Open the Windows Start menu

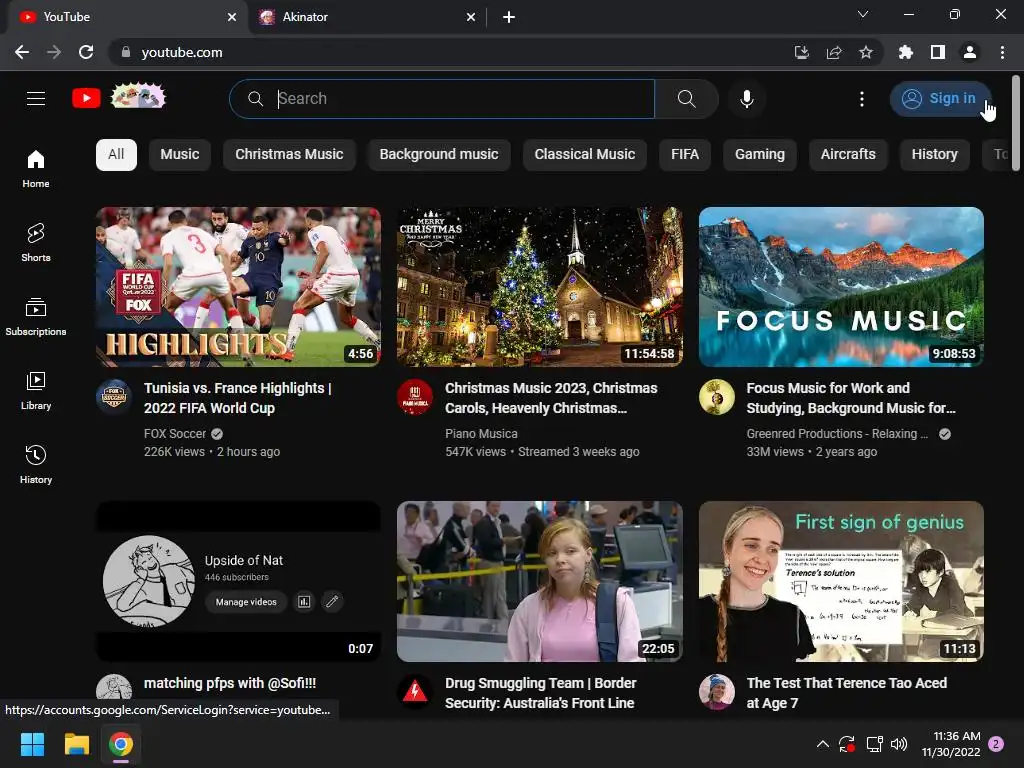pyautogui.click(x=33, y=744)
